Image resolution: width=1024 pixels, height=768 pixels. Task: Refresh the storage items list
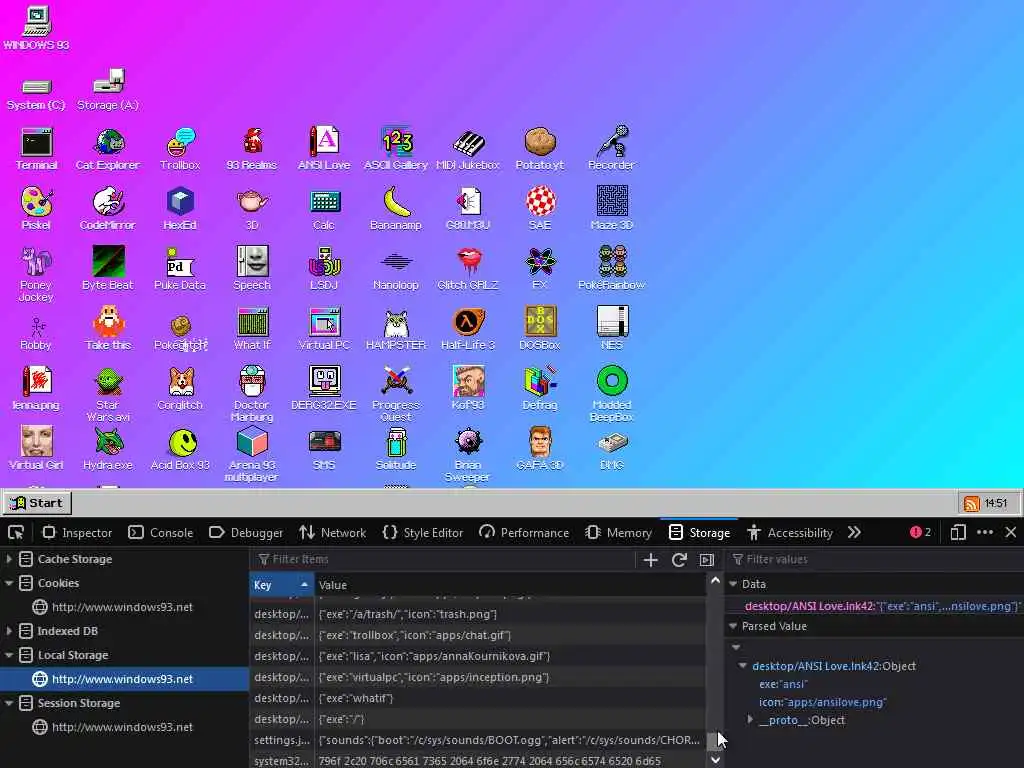[679, 560]
